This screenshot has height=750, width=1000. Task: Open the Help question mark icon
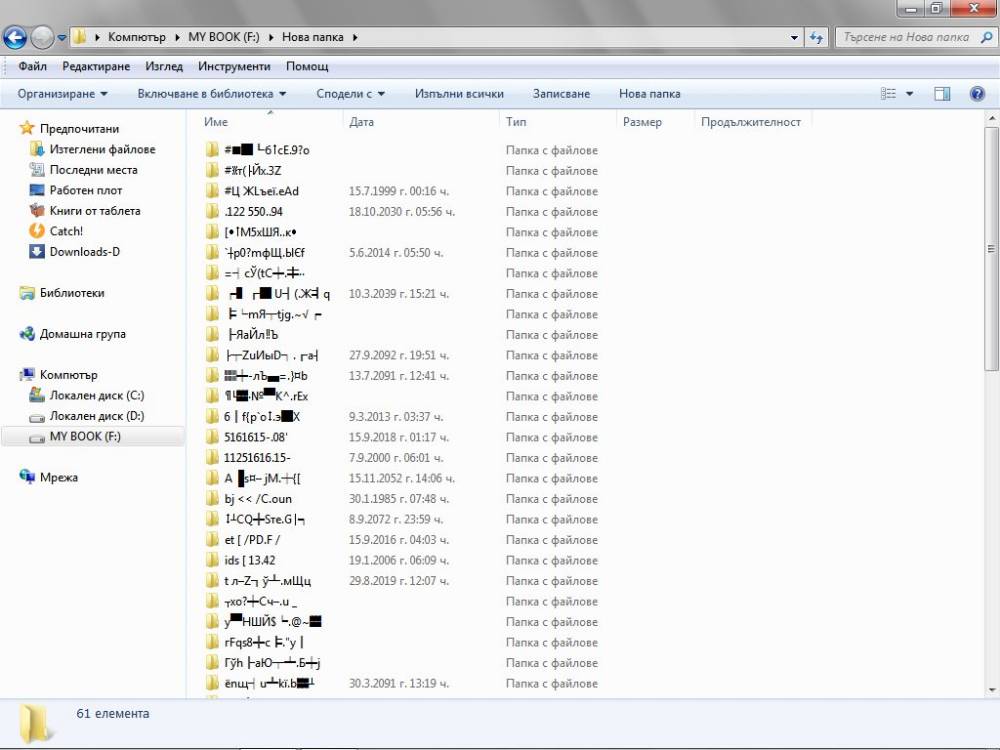click(x=976, y=94)
